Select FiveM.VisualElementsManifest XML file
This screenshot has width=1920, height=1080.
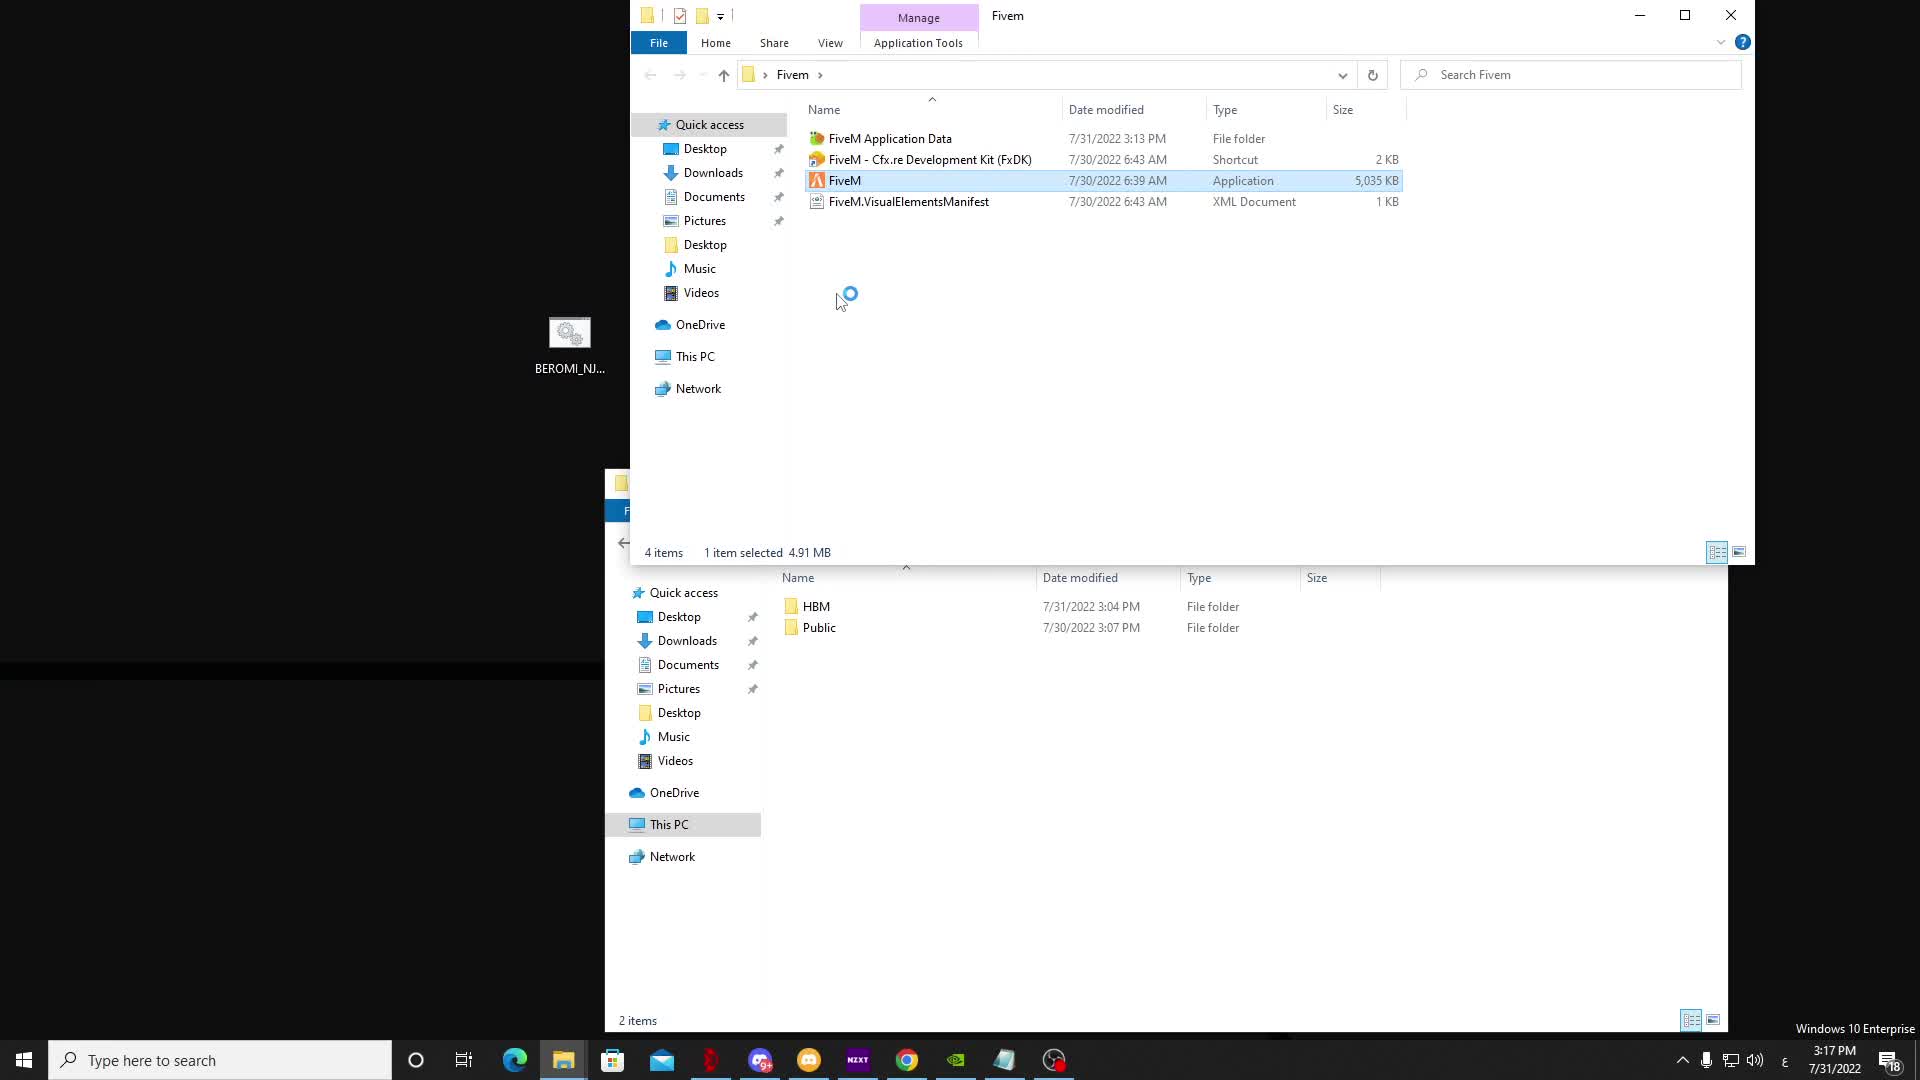click(907, 202)
